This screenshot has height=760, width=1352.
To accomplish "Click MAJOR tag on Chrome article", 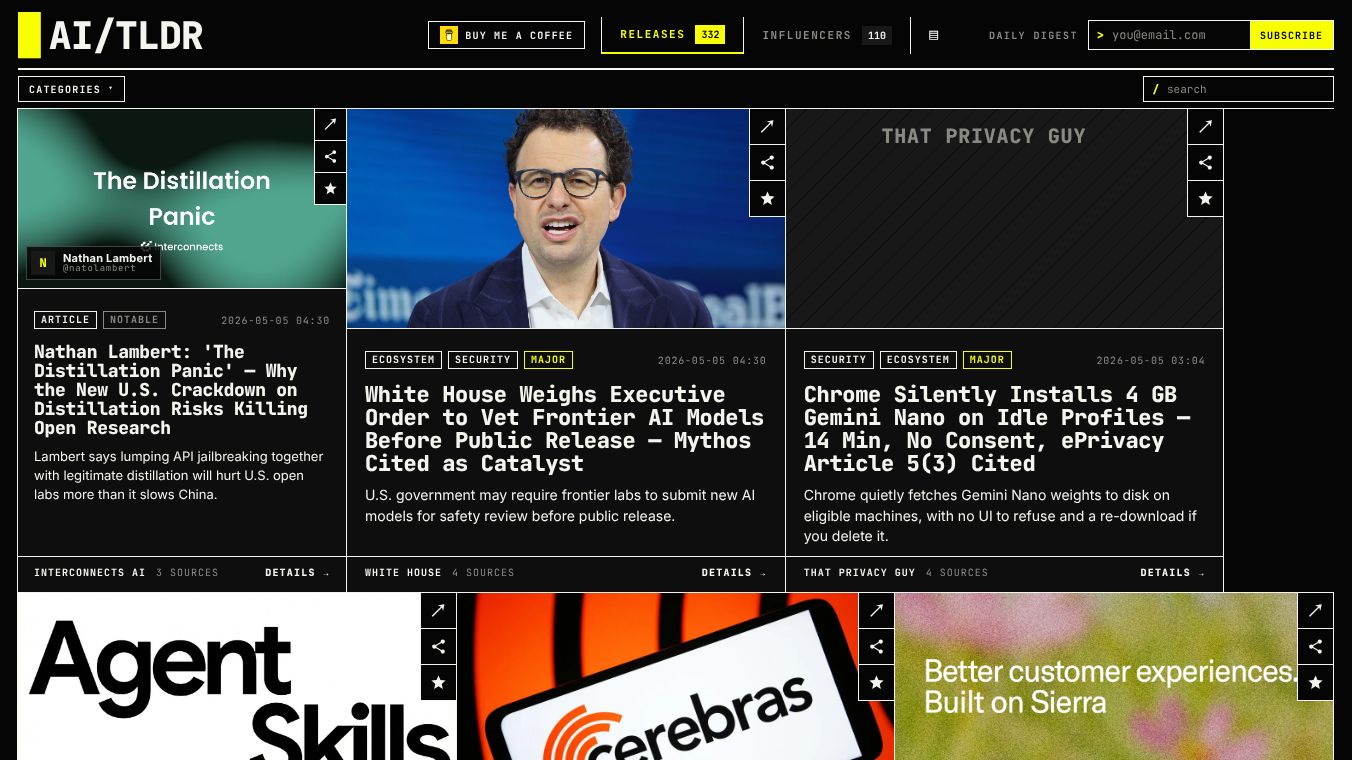I will 987,359.
